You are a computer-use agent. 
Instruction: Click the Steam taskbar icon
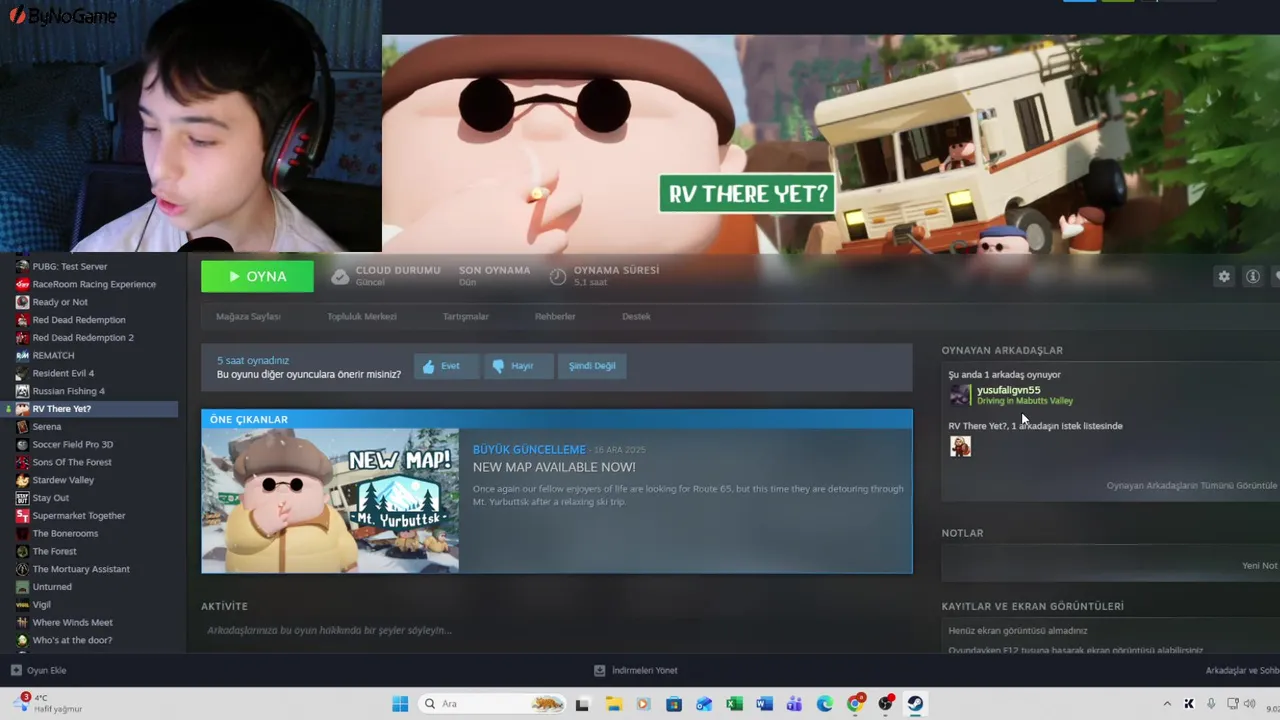pyautogui.click(x=915, y=704)
